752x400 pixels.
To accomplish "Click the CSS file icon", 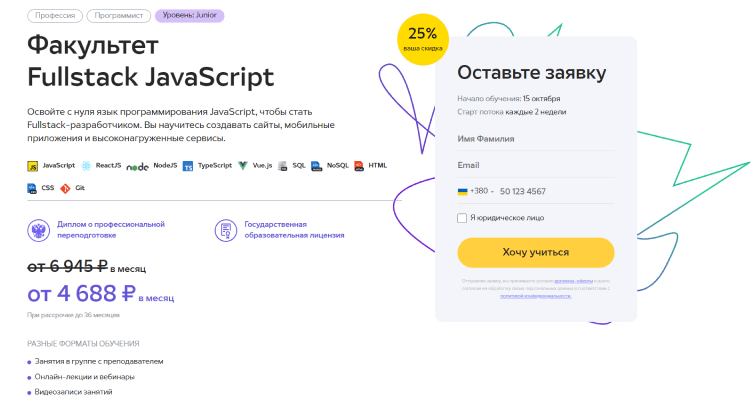I will pyautogui.click(x=32, y=188).
